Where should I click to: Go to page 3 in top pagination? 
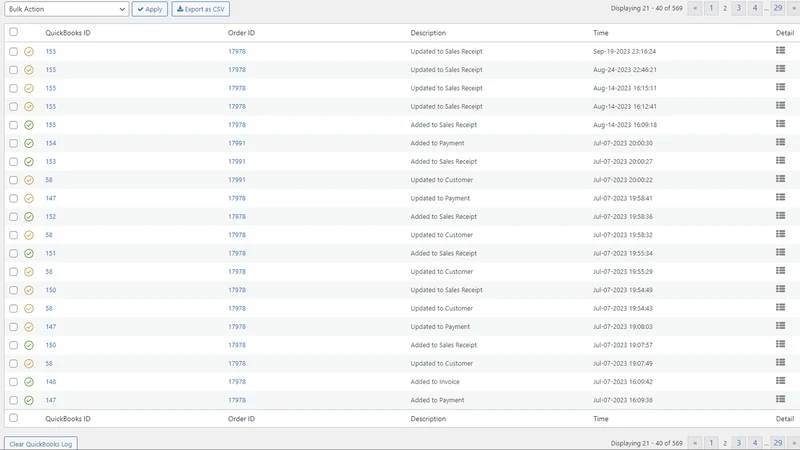click(x=738, y=8)
